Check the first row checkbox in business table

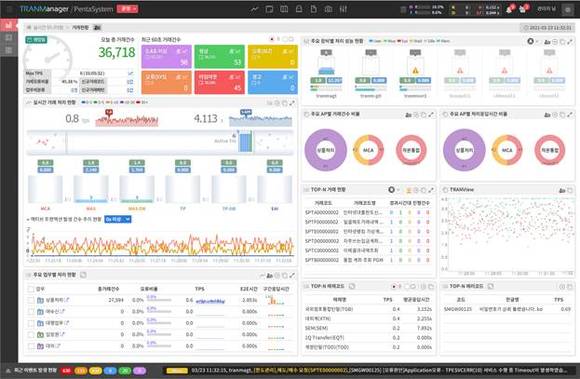coord(31,300)
